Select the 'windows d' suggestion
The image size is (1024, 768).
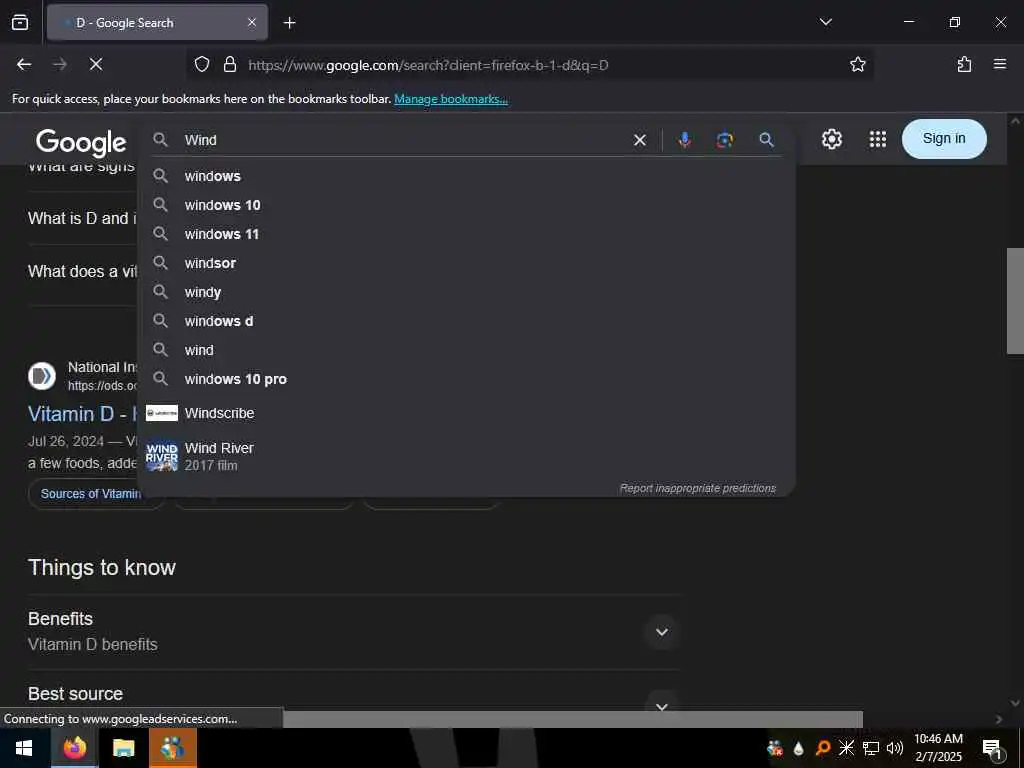click(466, 321)
